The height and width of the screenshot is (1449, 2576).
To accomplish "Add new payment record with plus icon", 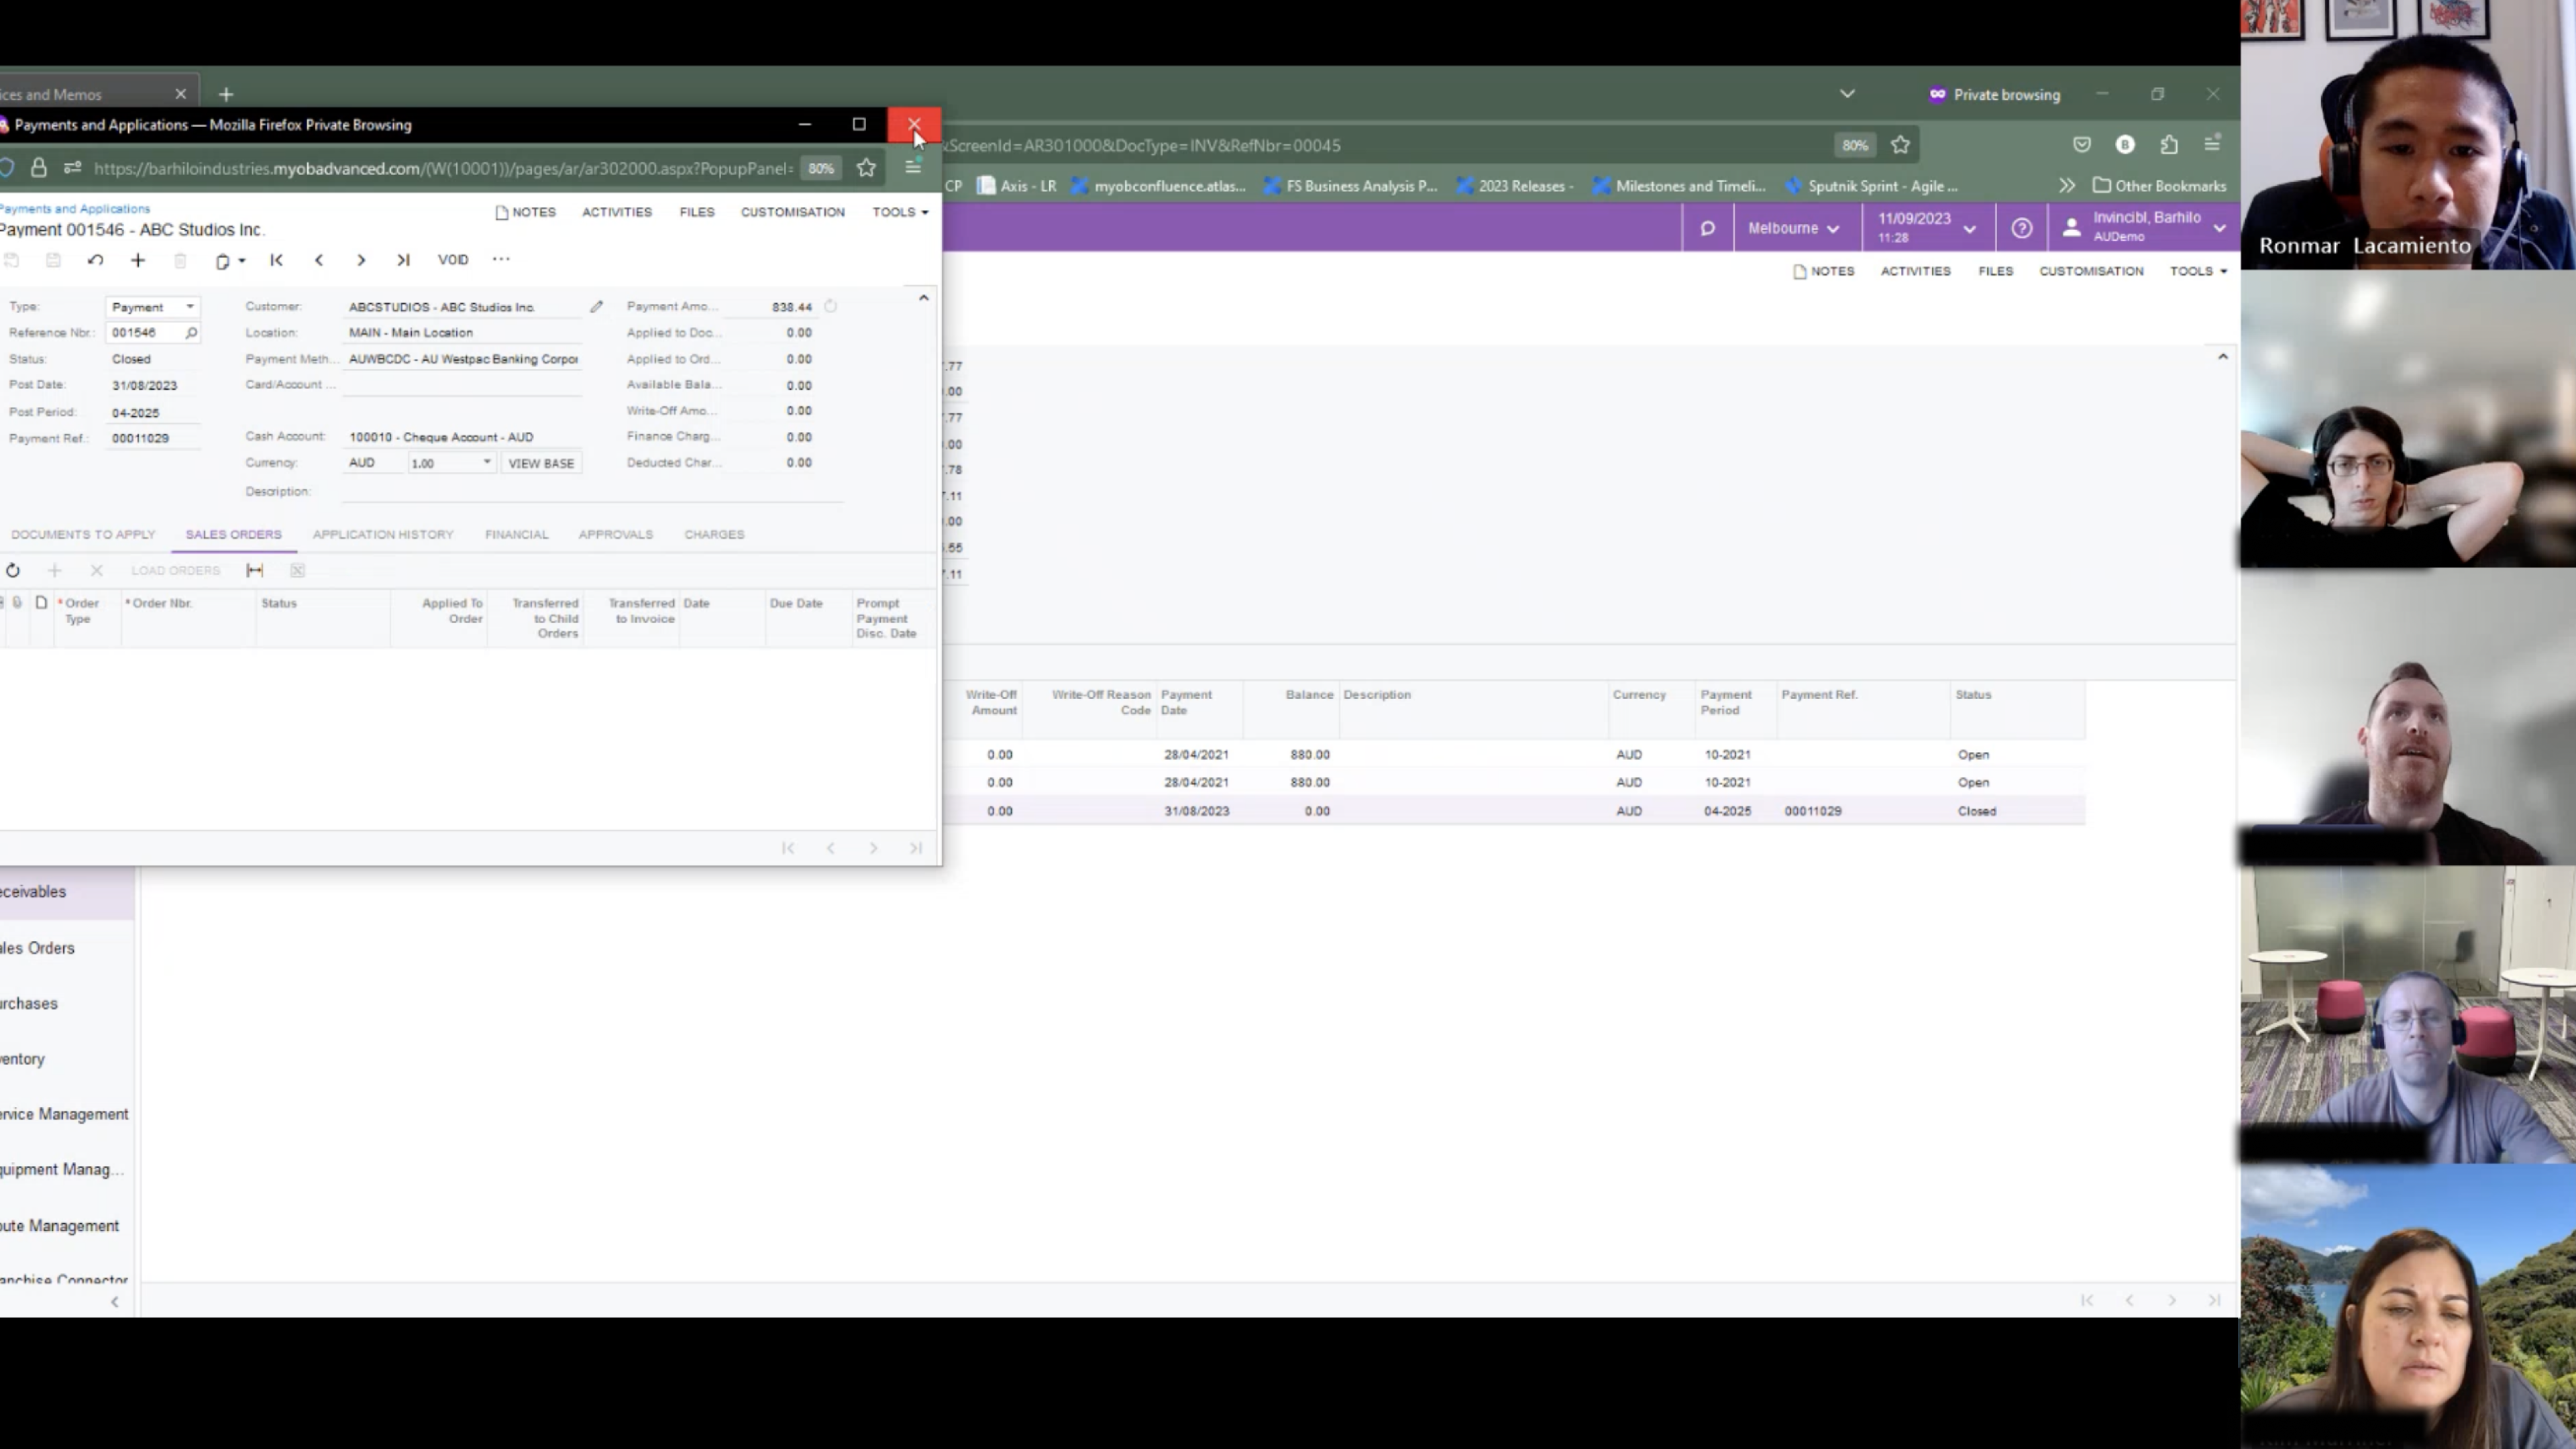I will point(138,260).
